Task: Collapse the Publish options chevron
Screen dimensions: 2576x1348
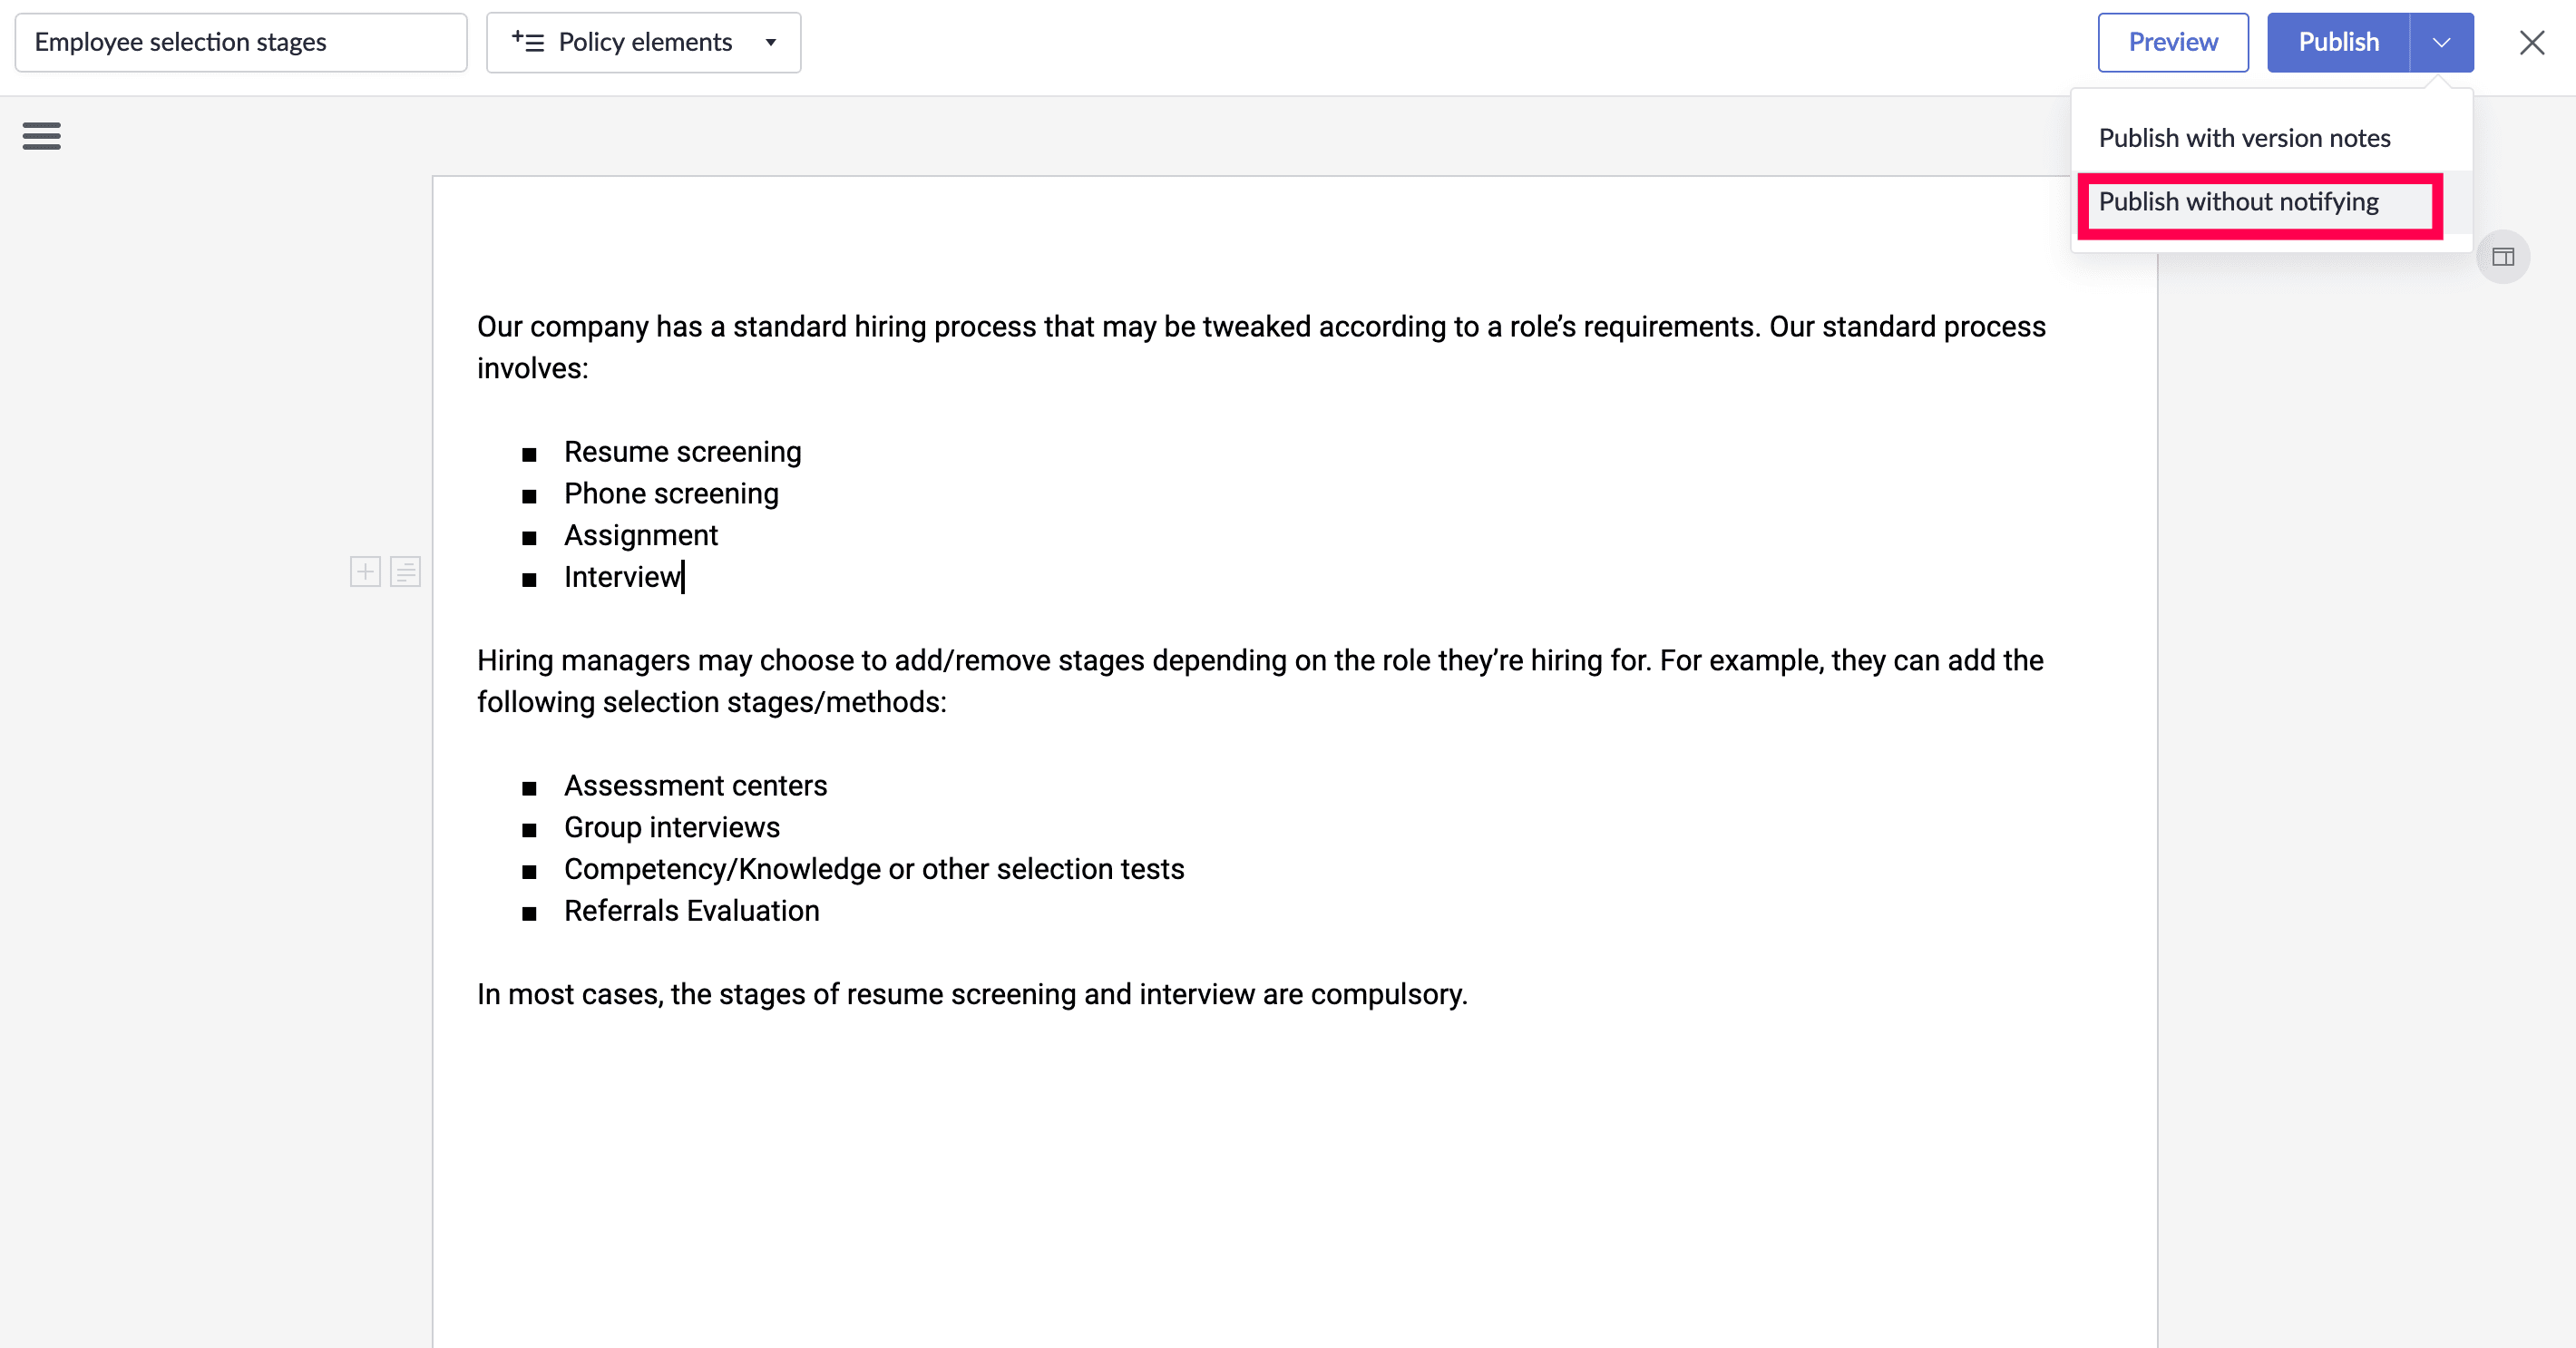Action: click(x=2441, y=42)
